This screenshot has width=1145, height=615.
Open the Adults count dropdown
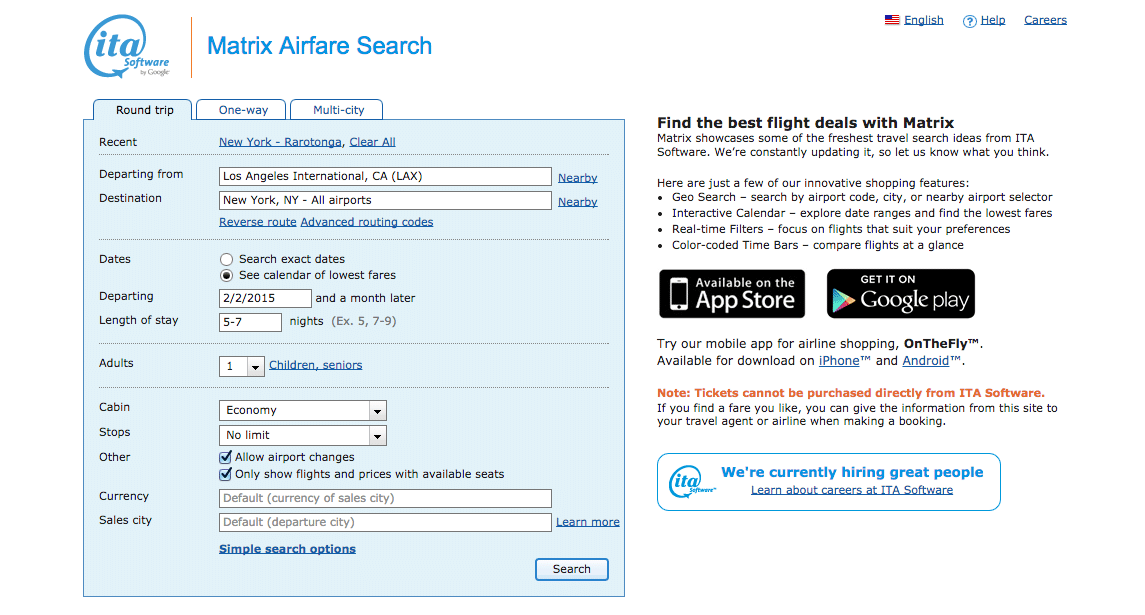pos(242,366)
